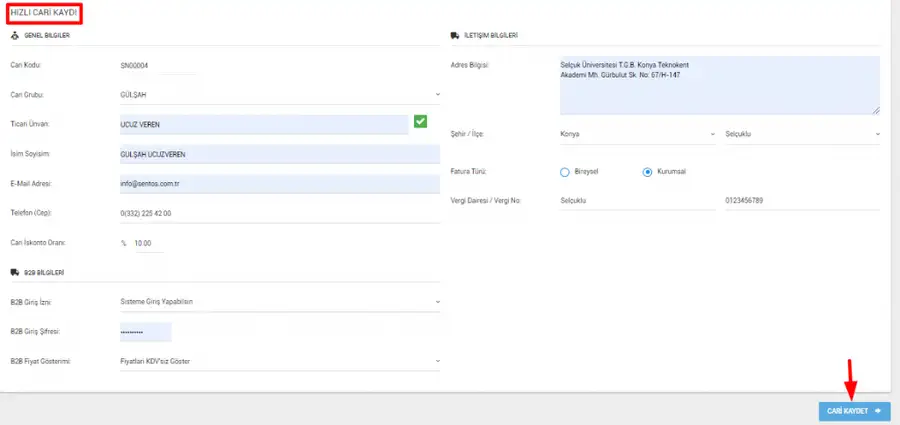900x425 pixels.
Task: Open the Cari Grubu dropdown
Action: coord(280,95)
